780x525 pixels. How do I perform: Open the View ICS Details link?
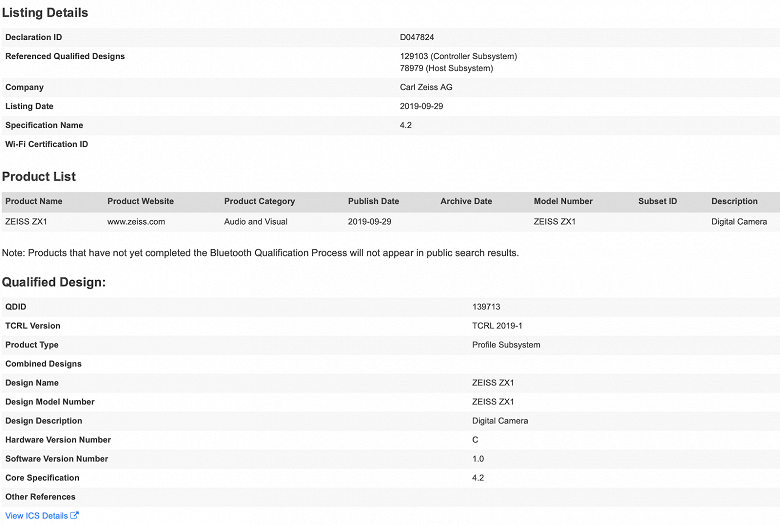click(x=36, y=516)
